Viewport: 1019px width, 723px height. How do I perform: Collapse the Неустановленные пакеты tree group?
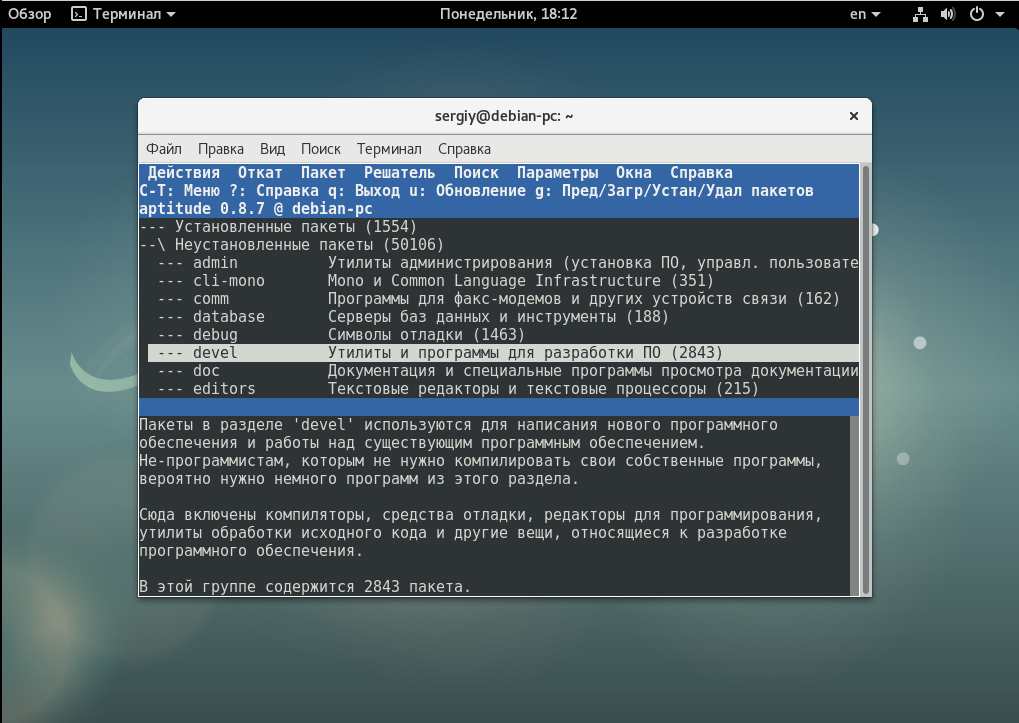[292, 245]
